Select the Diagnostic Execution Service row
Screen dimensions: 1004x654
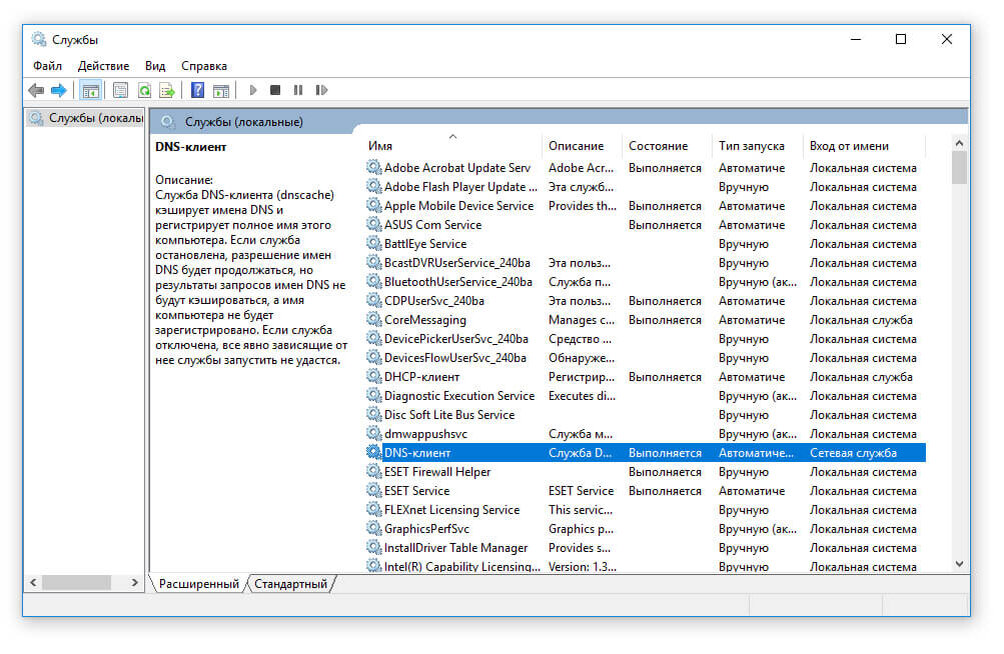645,396
